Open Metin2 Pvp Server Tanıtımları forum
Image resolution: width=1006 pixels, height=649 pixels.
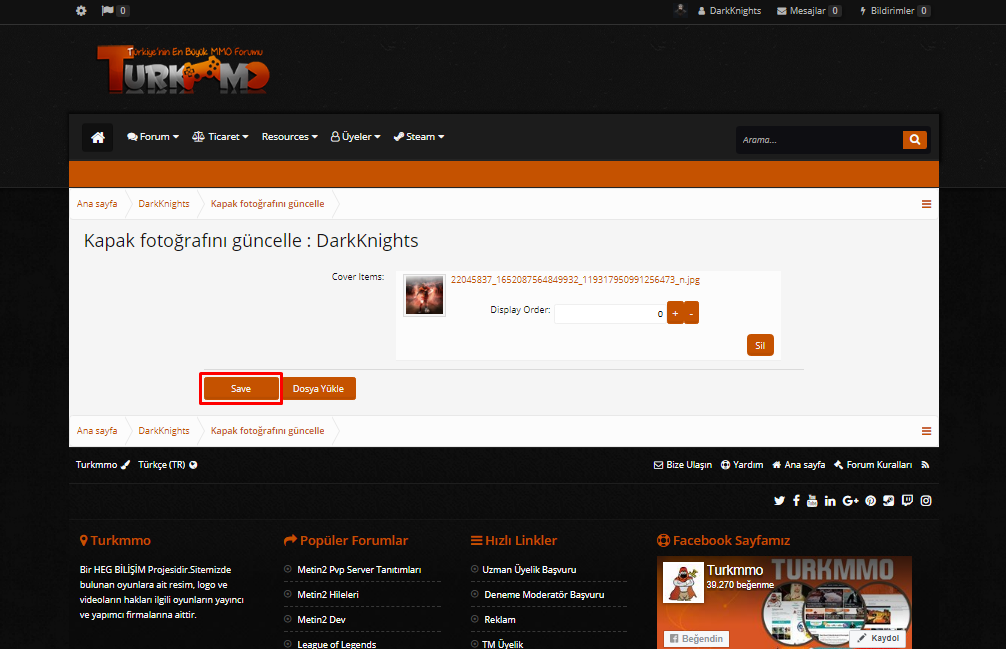click(x=359, y=569)
